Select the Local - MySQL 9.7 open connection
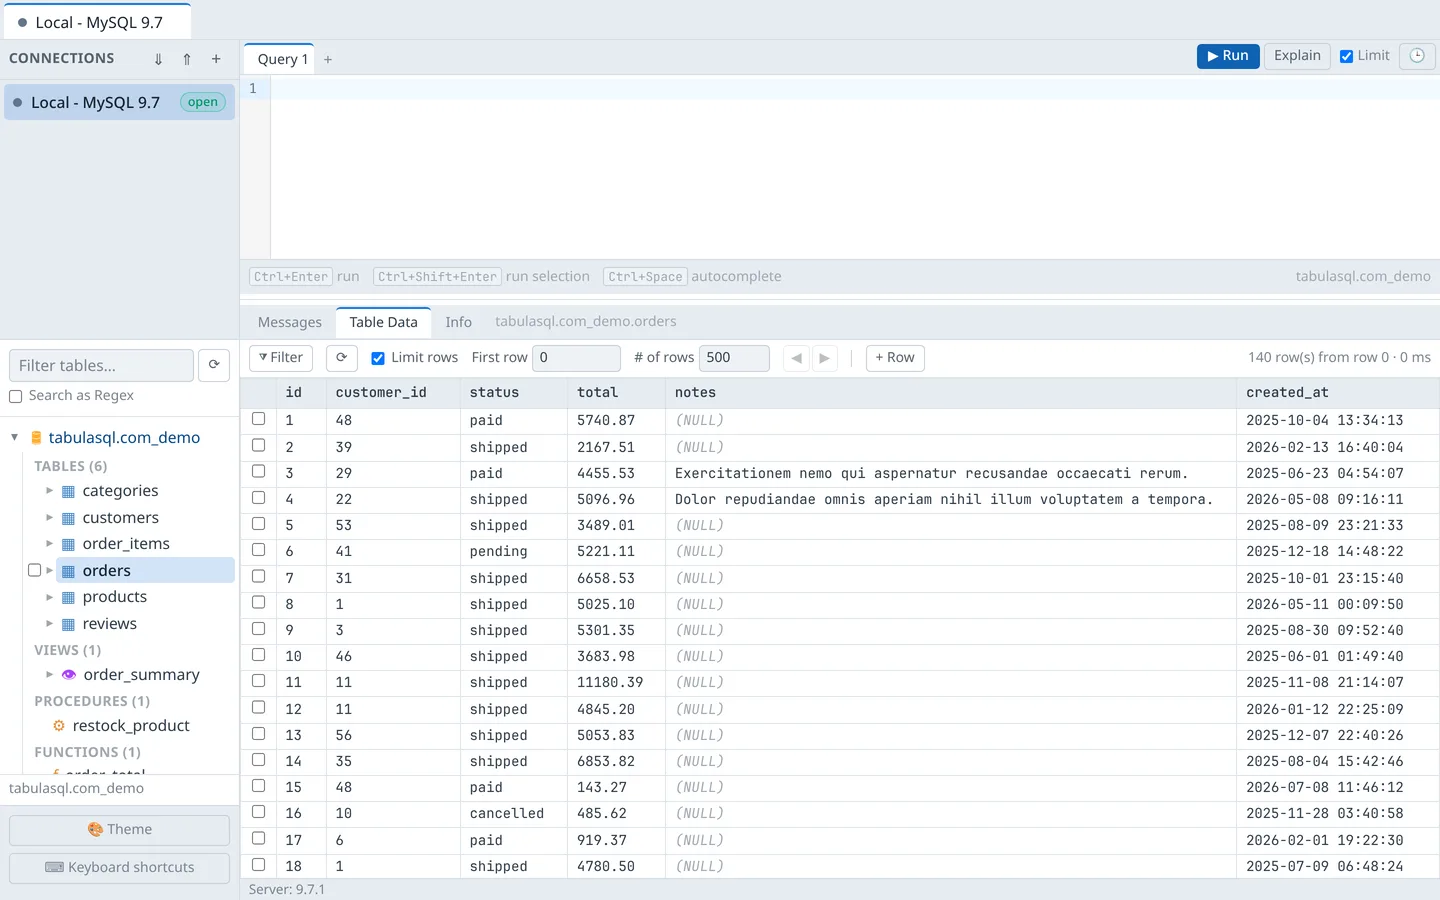Screen dimensions: 1440x900 119,102
